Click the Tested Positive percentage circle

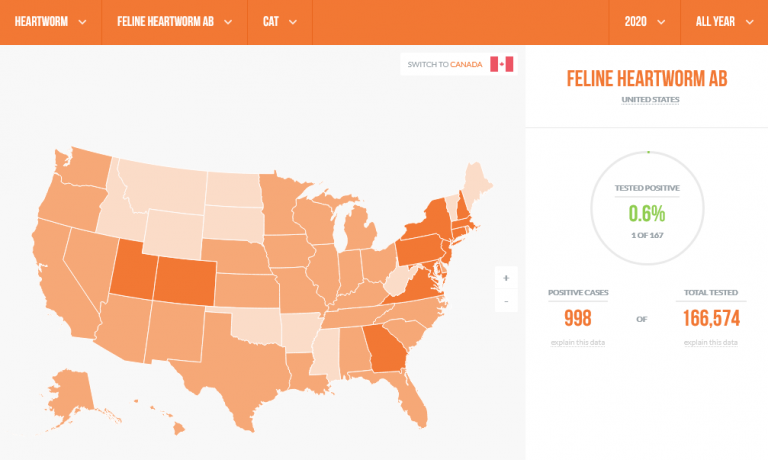[647, 208]
